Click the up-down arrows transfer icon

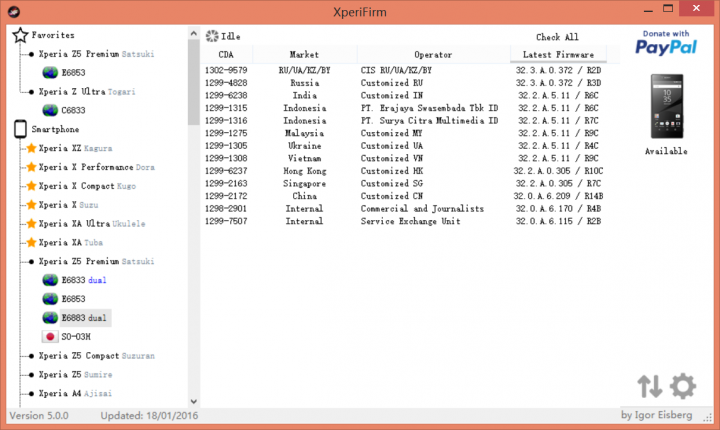650,386
